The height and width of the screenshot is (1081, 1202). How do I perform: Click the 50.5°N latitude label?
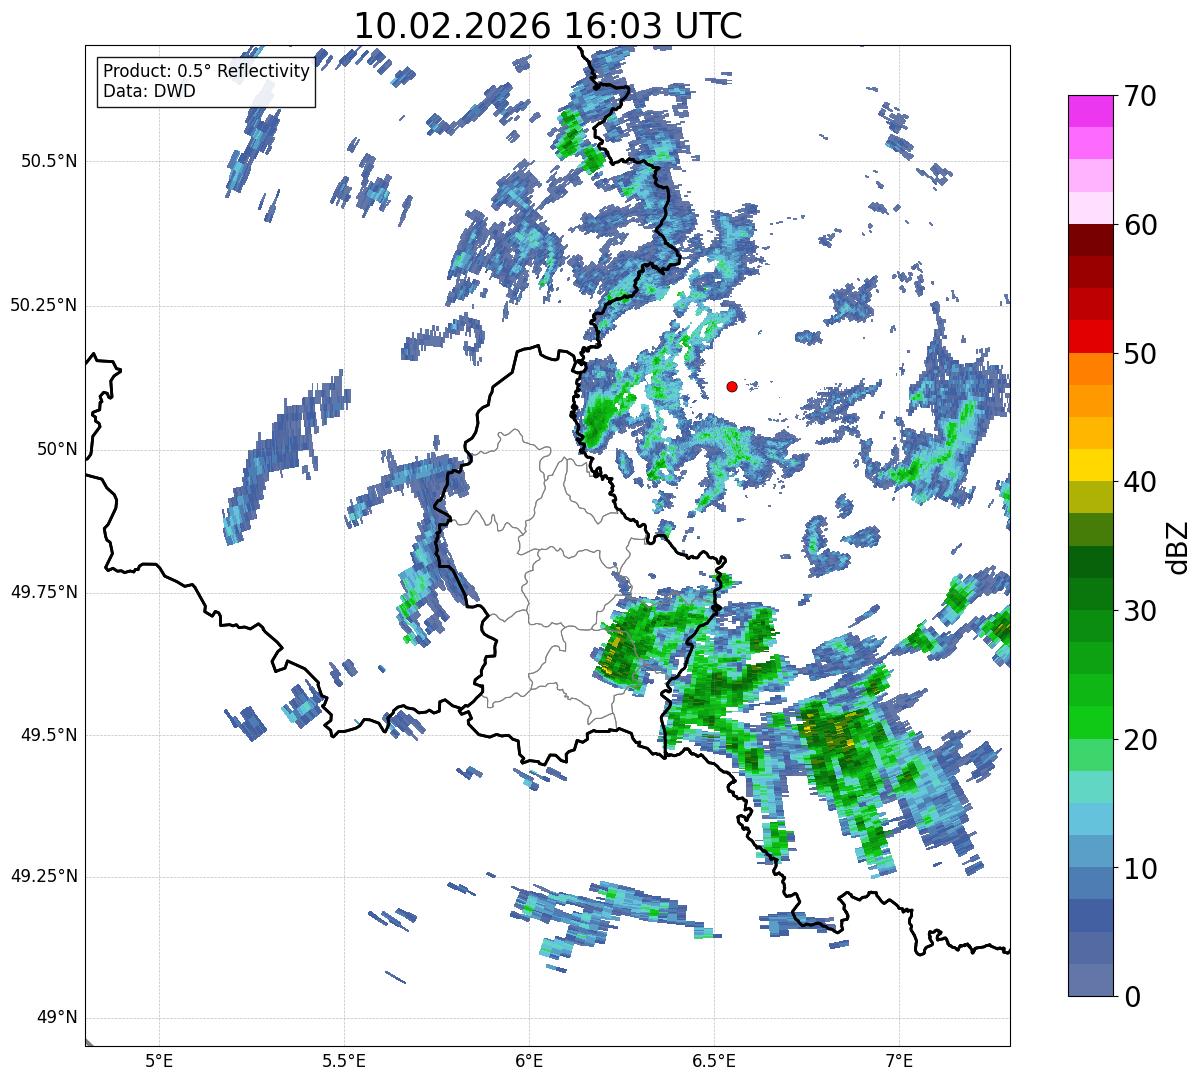pyautogui.click(x=49, y=161)
